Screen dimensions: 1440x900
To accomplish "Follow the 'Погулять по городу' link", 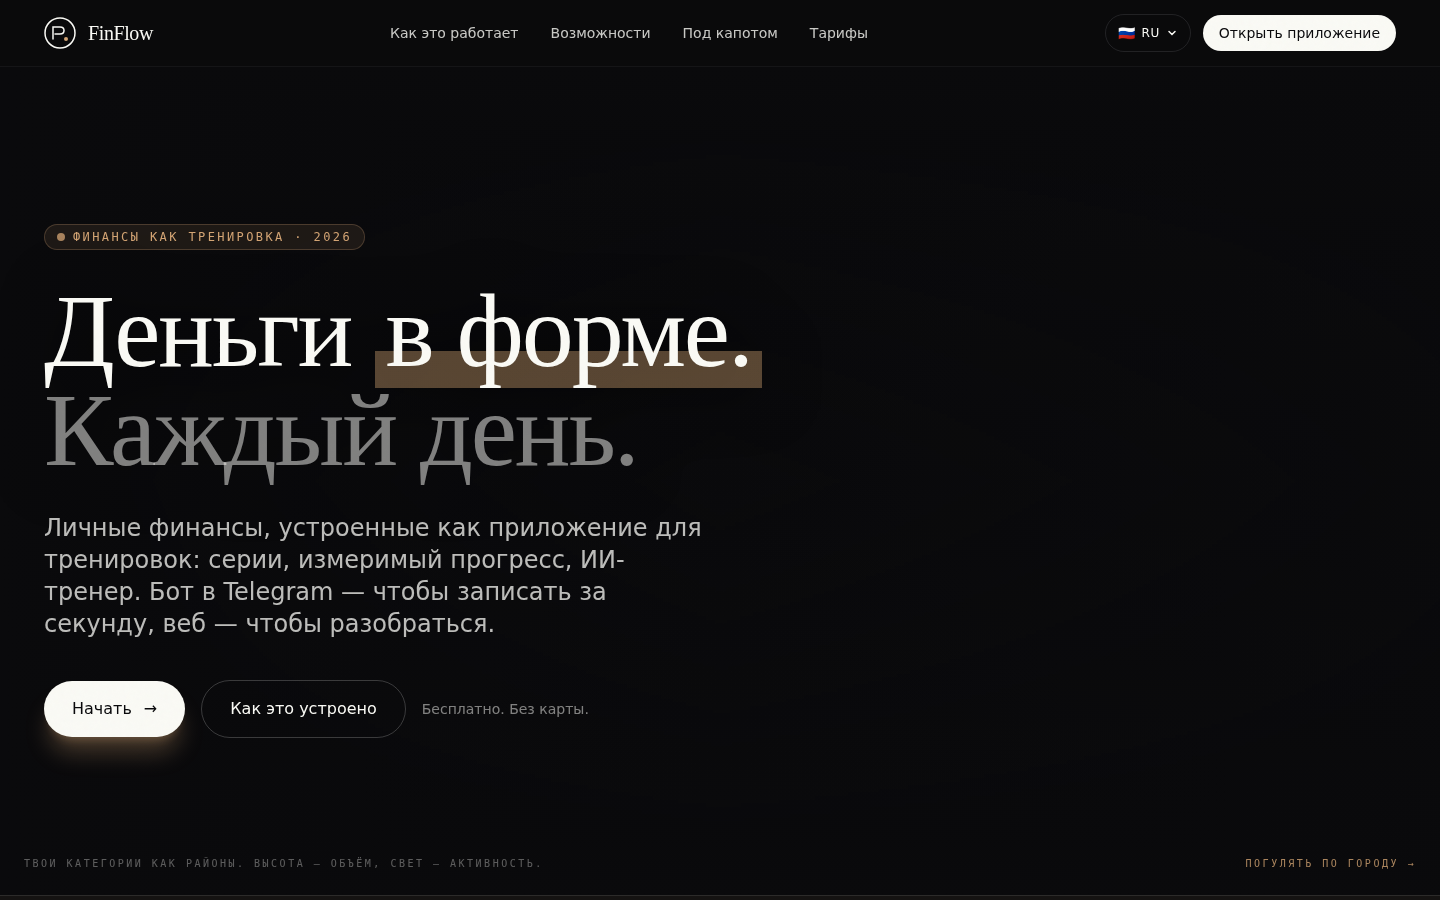I will point(1330,863).
